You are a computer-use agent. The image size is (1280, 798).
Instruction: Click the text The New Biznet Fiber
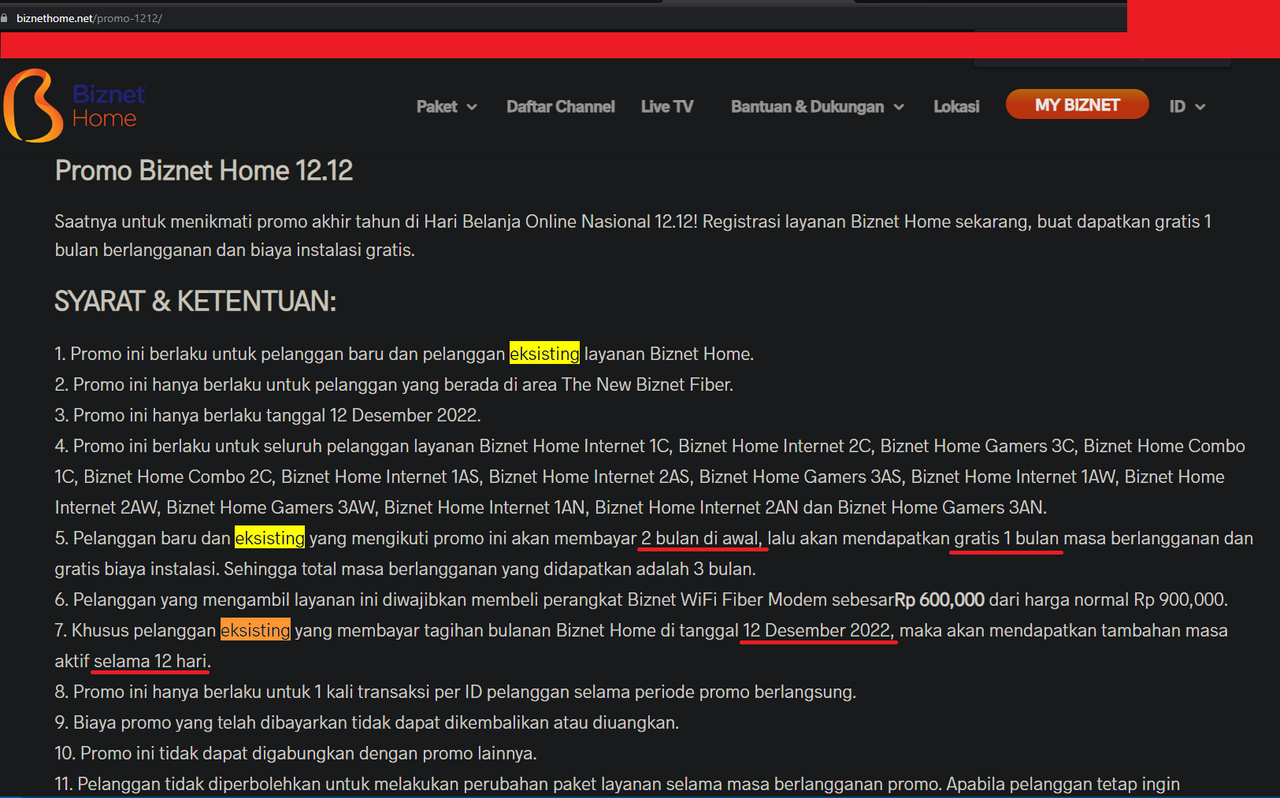[647, 384]
